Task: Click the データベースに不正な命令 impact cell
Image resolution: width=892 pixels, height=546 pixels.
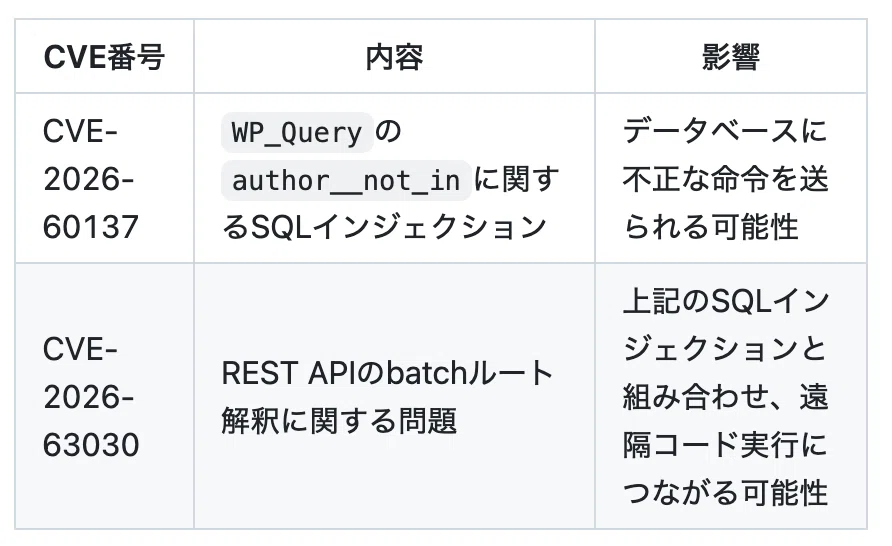Action: point(725,179)
